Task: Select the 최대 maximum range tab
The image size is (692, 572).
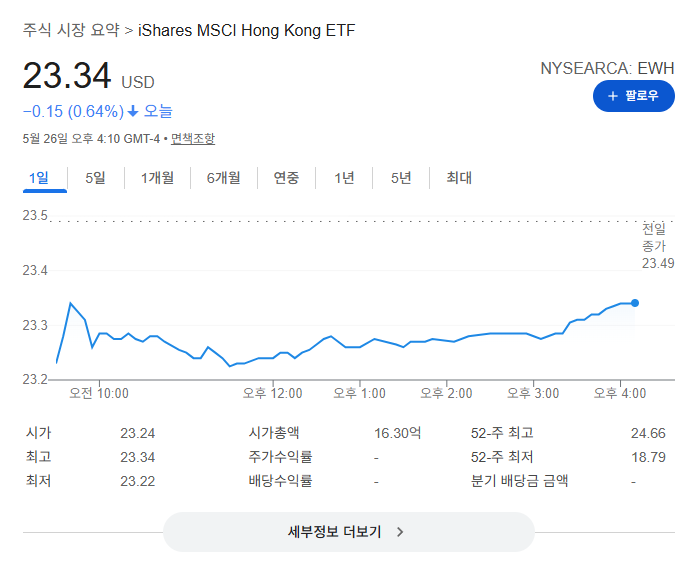Action: 459,178
